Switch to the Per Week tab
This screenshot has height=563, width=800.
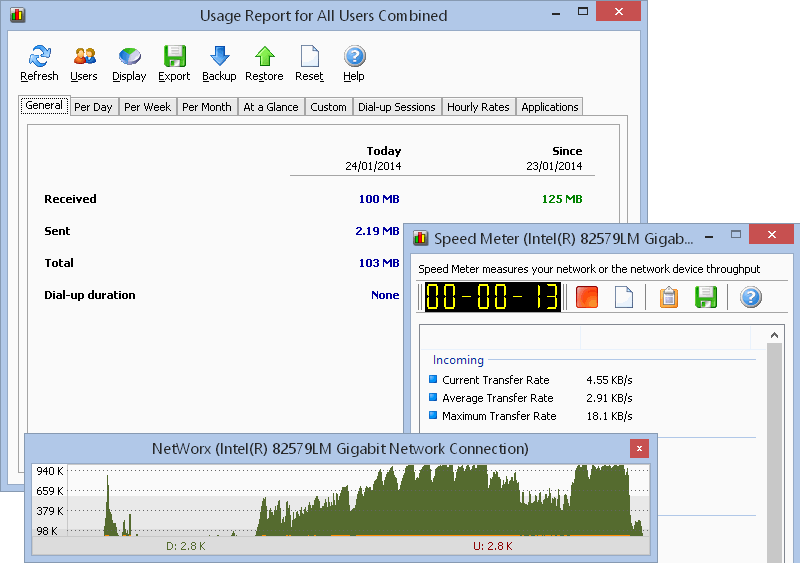pos(147,107)
